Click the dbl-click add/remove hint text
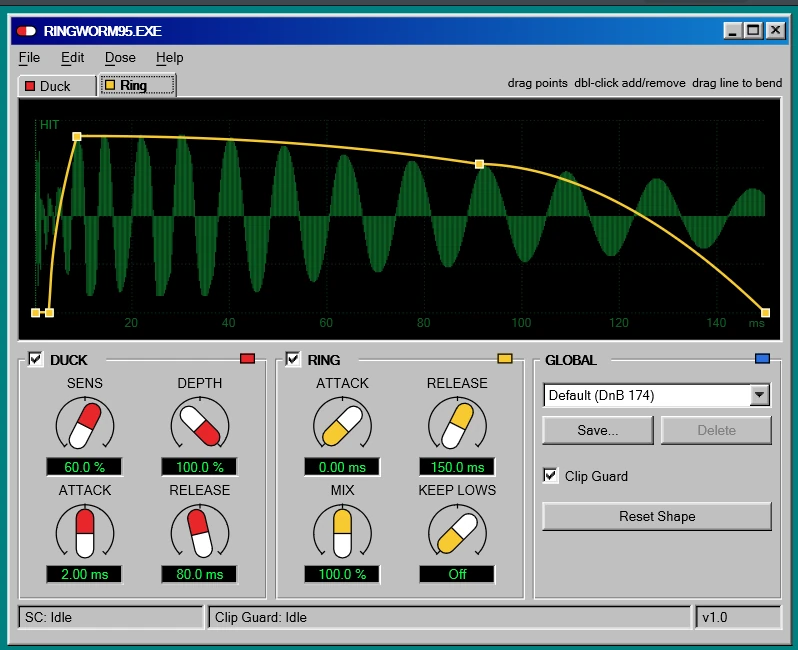 630,83
